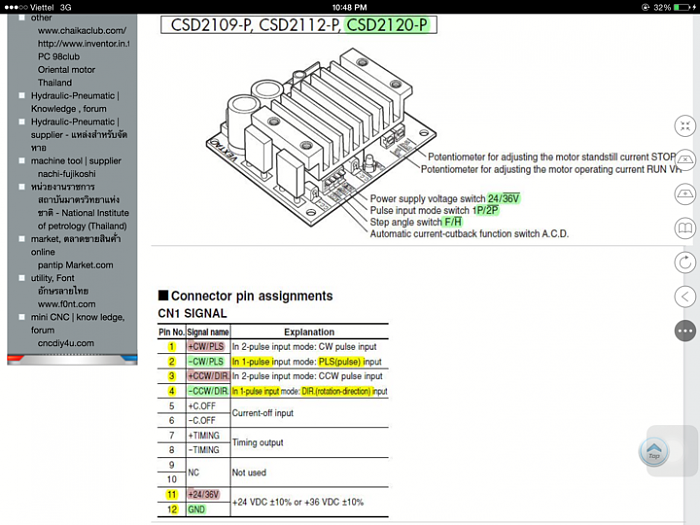Select '+24 VDC ±10% or +36 VDC ±10%' text
The width and height of the screenshot is (700, 525).
tap(298, 502)
